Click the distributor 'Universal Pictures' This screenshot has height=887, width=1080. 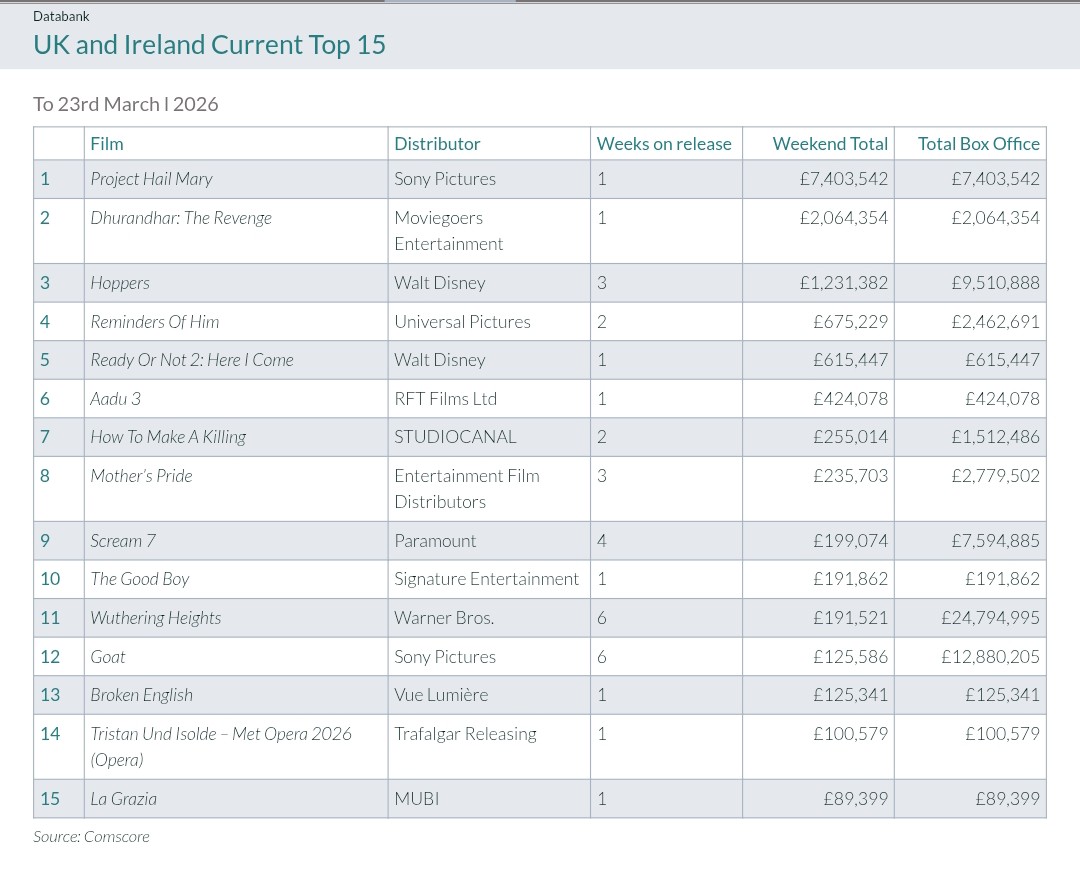pyautogui.click(x=462, y=322)
